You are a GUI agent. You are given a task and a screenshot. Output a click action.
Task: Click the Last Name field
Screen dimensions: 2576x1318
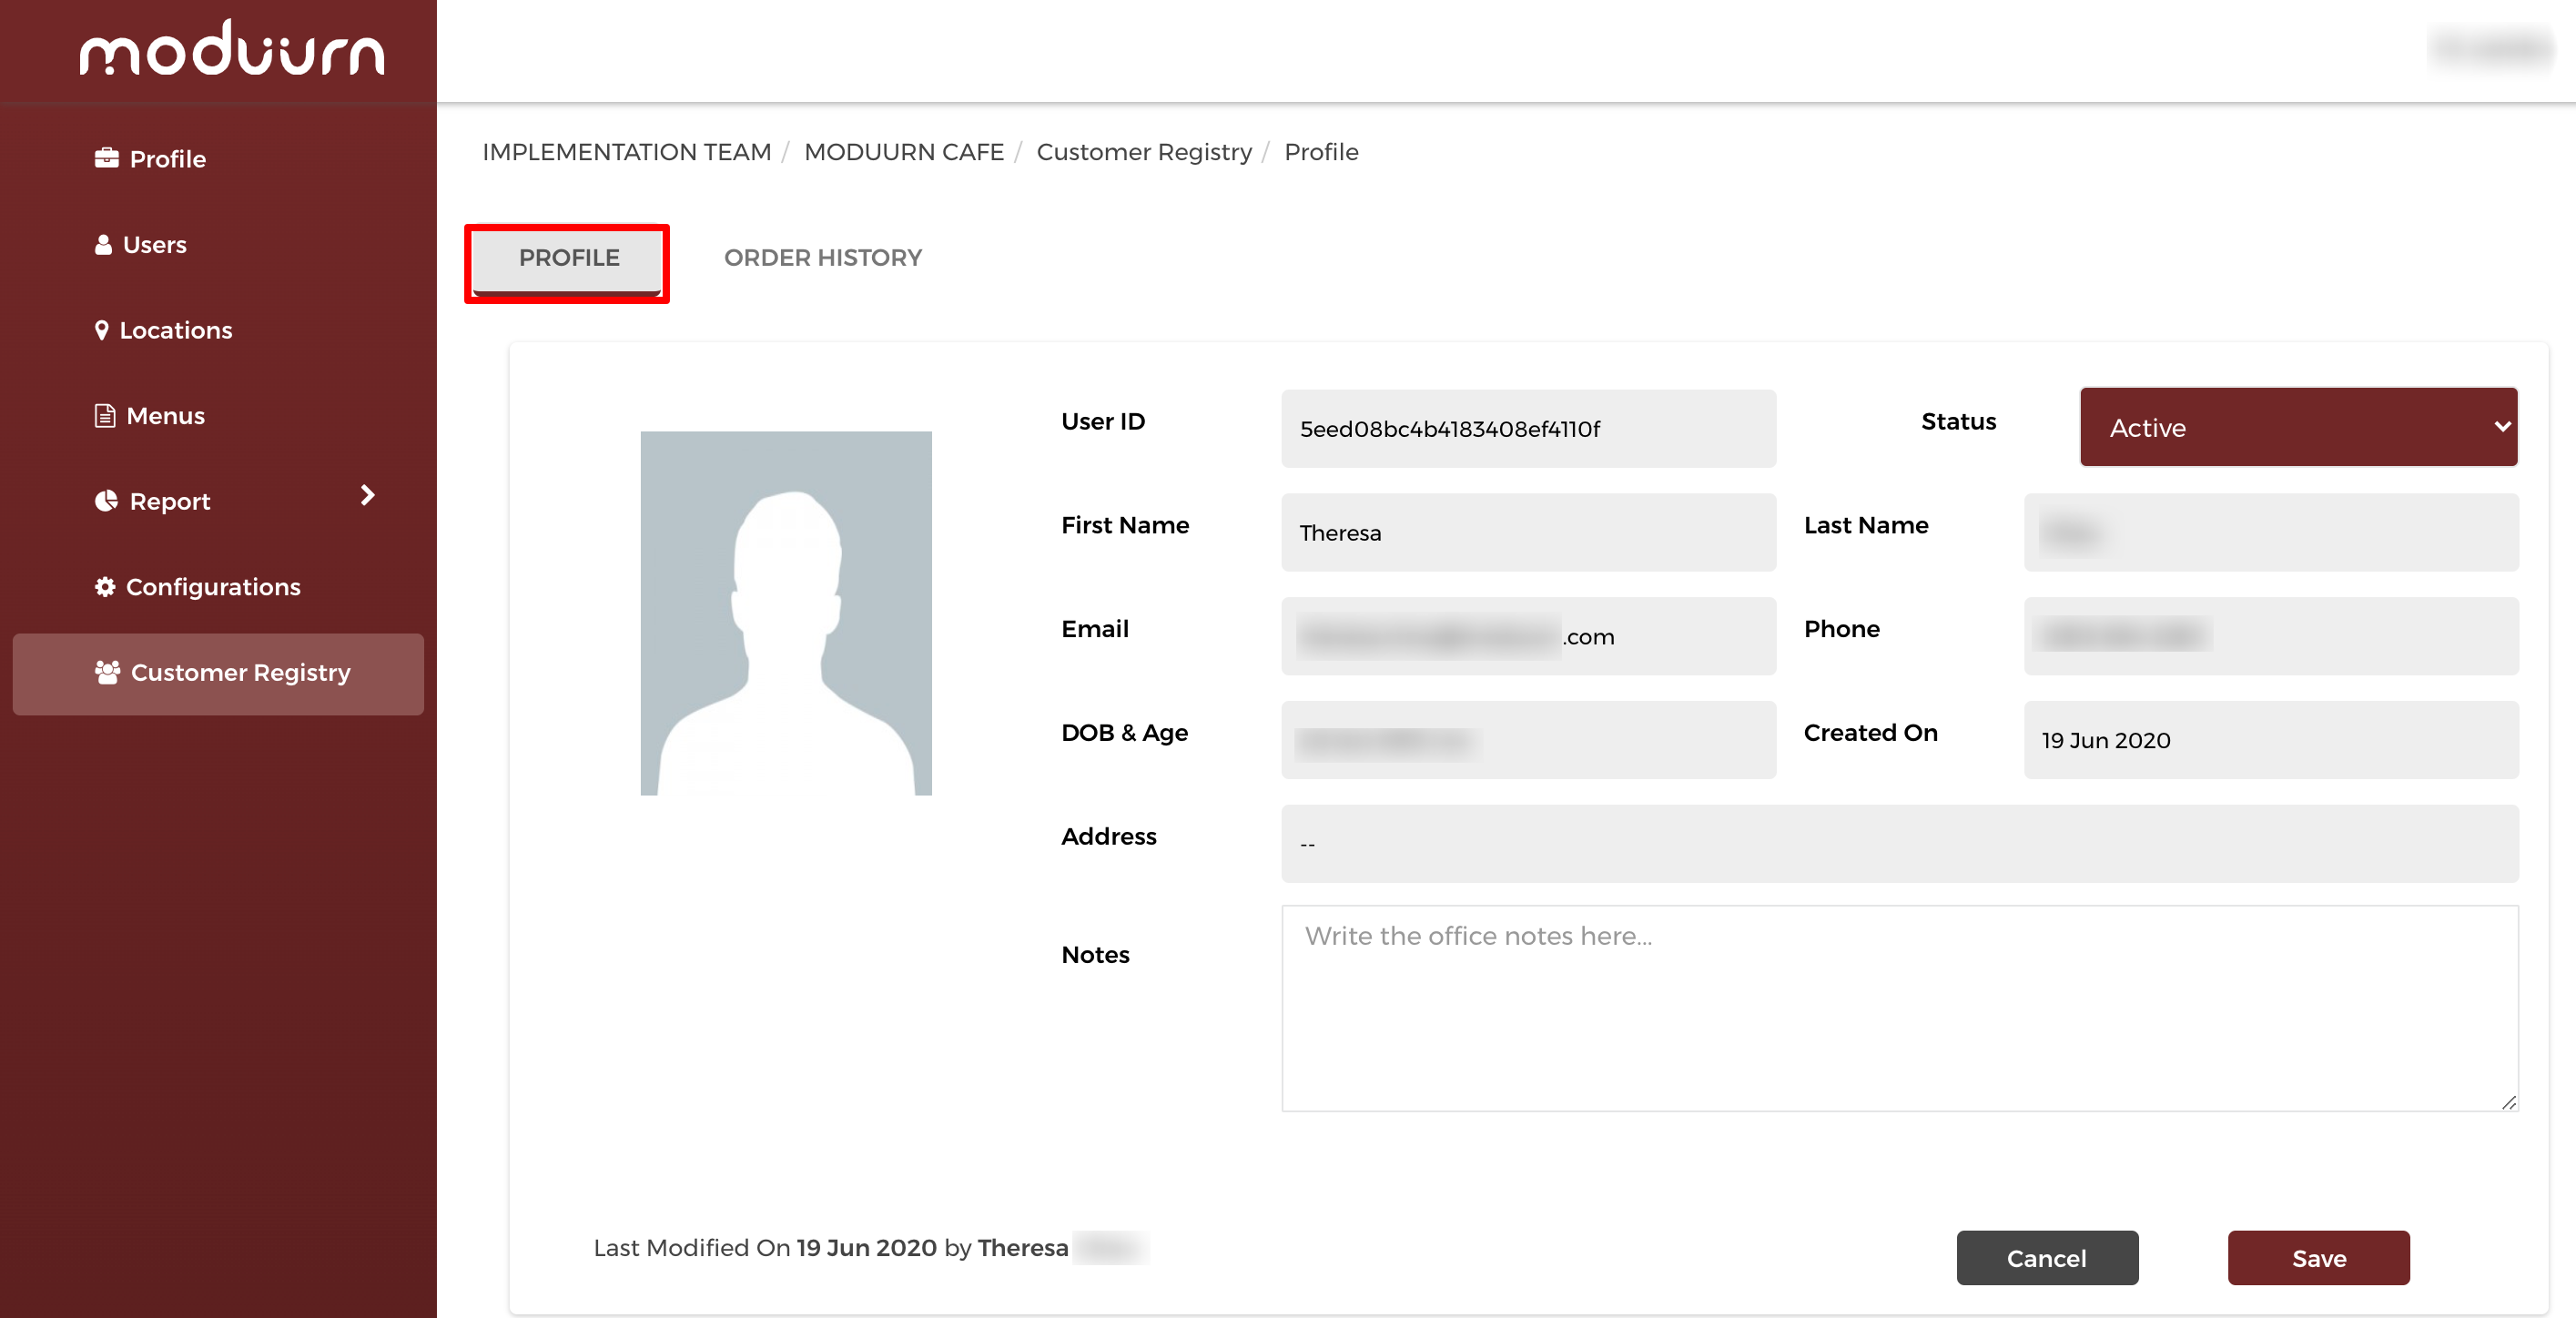[x=2270, y=533]
